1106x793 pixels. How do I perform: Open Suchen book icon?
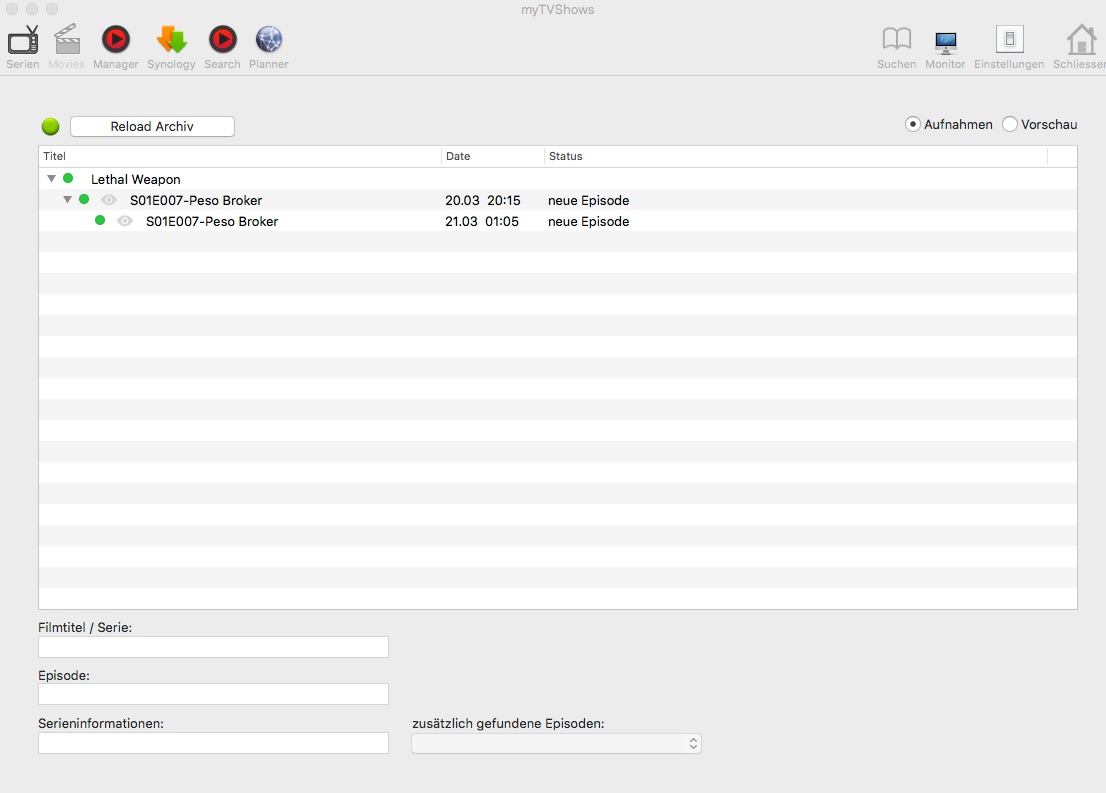pos(896,41)
